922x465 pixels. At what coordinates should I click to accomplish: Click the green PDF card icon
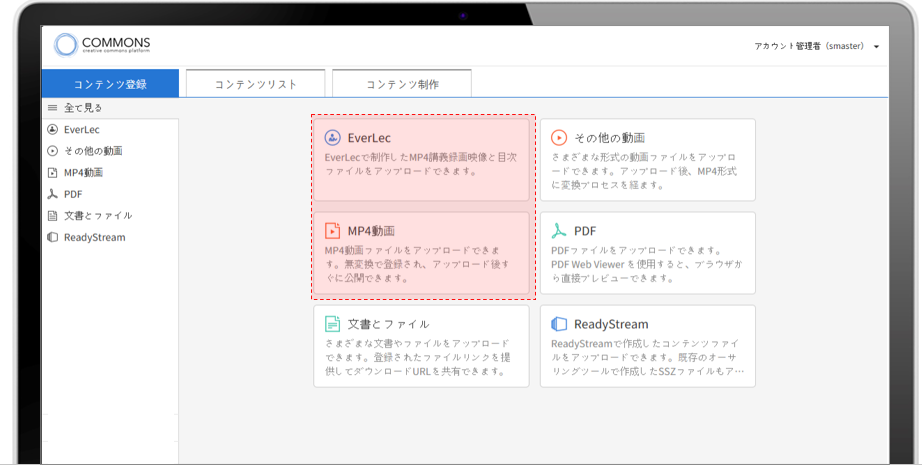point(559,230)
